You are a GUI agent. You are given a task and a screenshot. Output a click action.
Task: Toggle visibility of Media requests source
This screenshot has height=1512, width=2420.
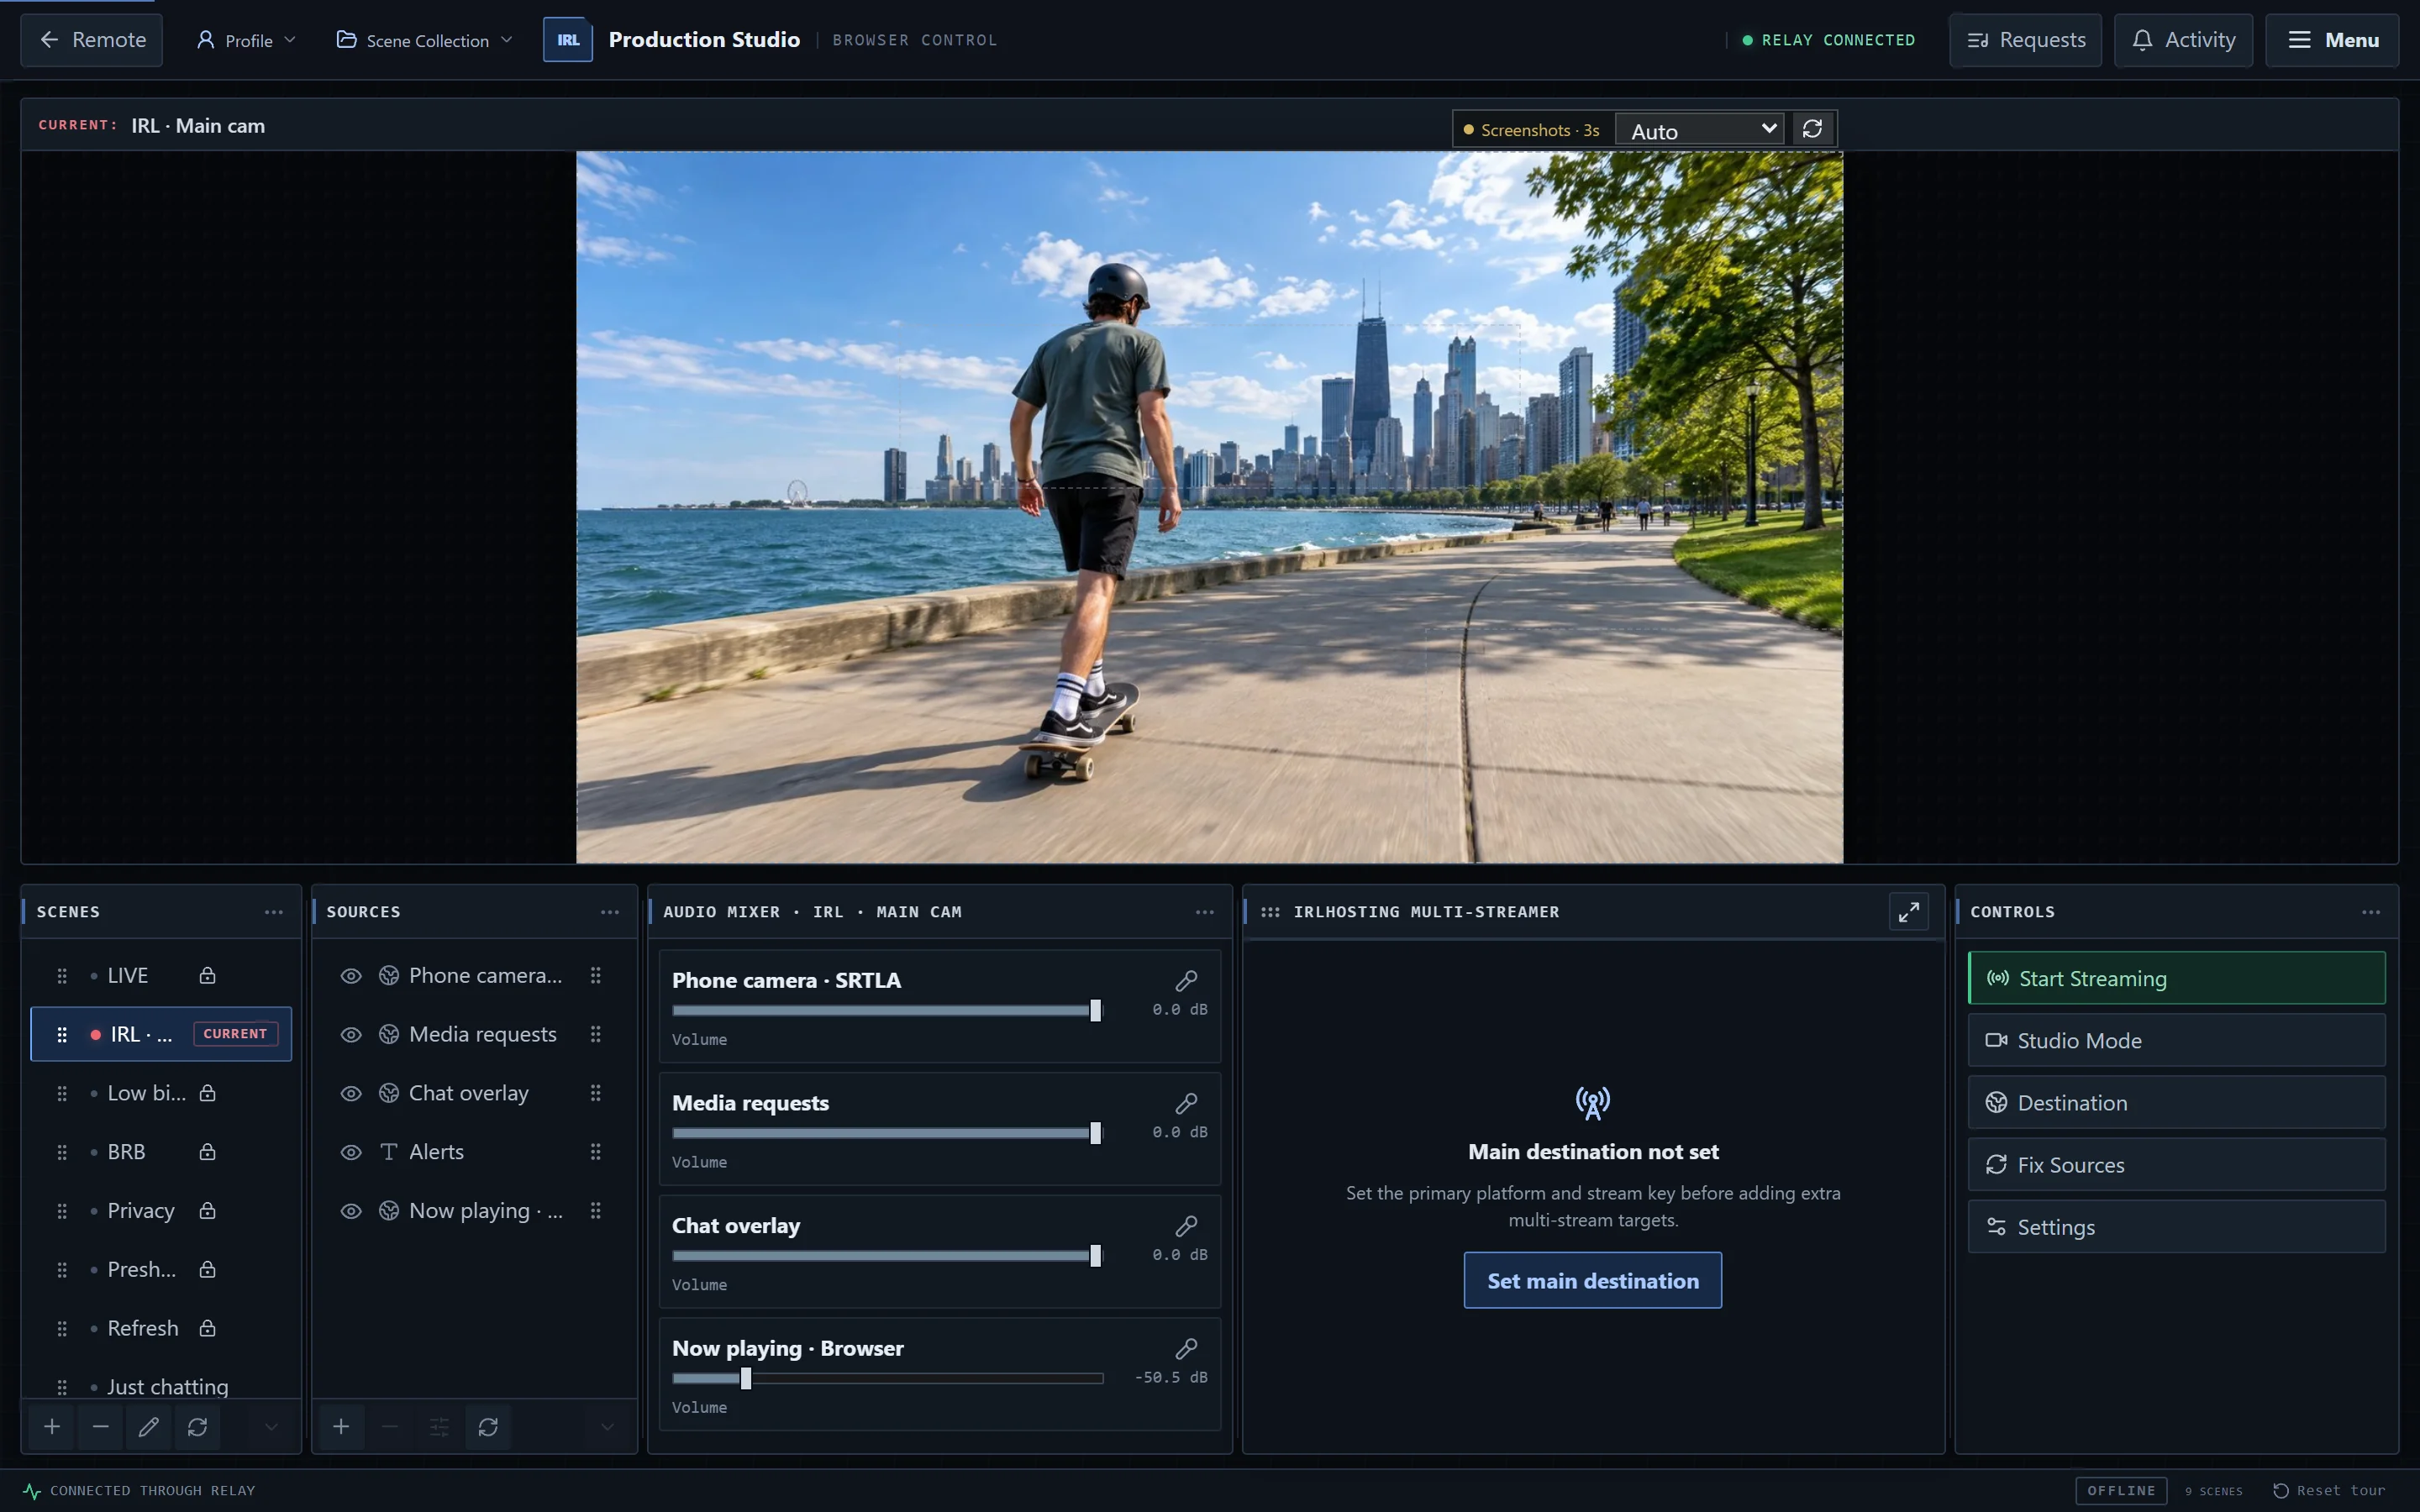(351, 1034)
